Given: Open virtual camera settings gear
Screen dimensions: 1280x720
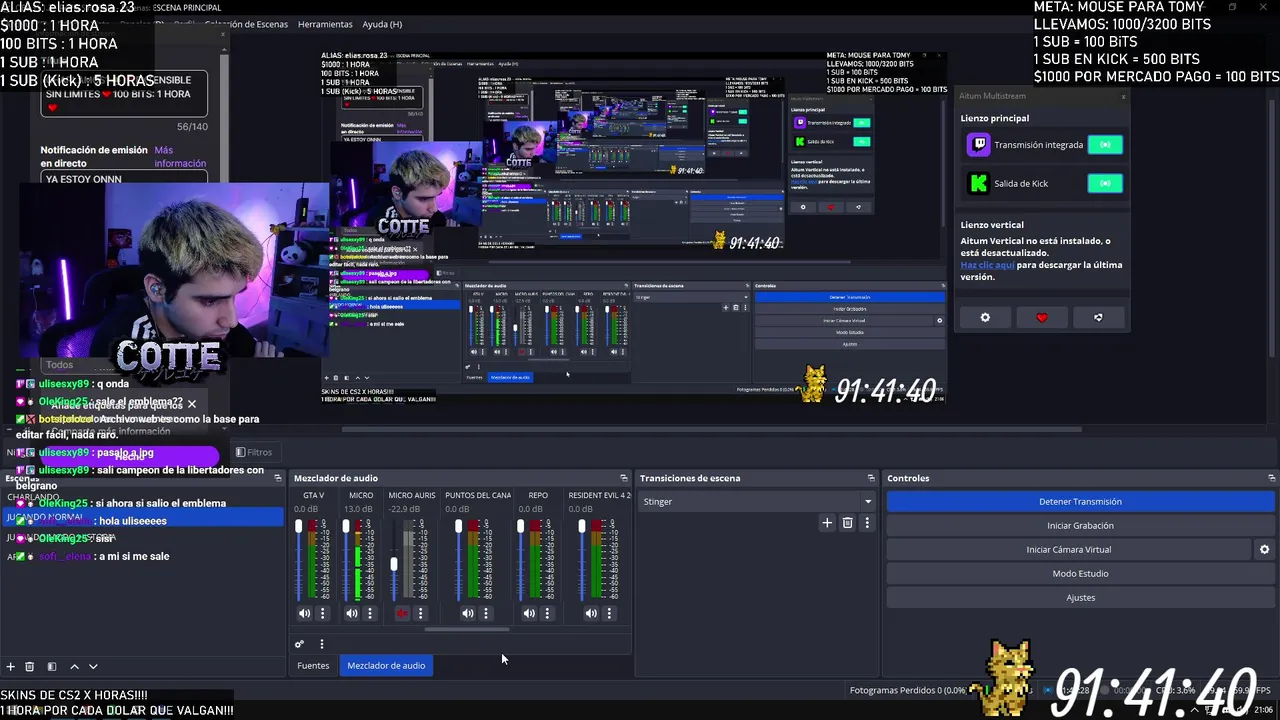Looking at the screenshot, I should pyautogui.click(x=1264, y=549).
